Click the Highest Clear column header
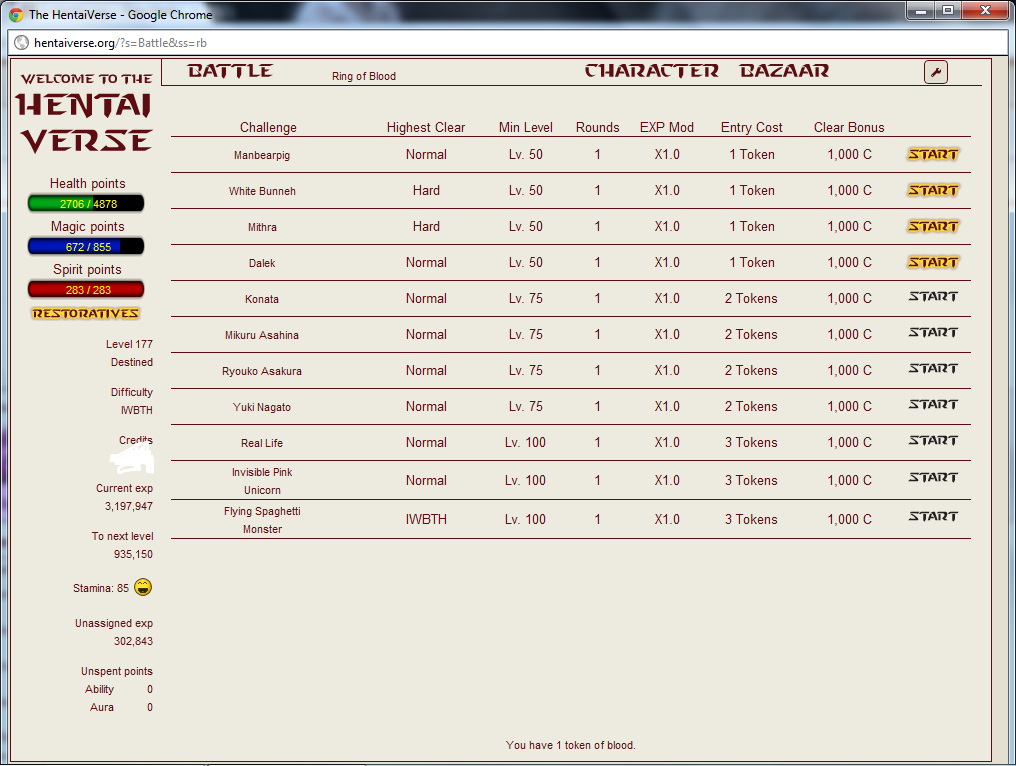Viewport: 1016px width, 766px height. [426, 128]
